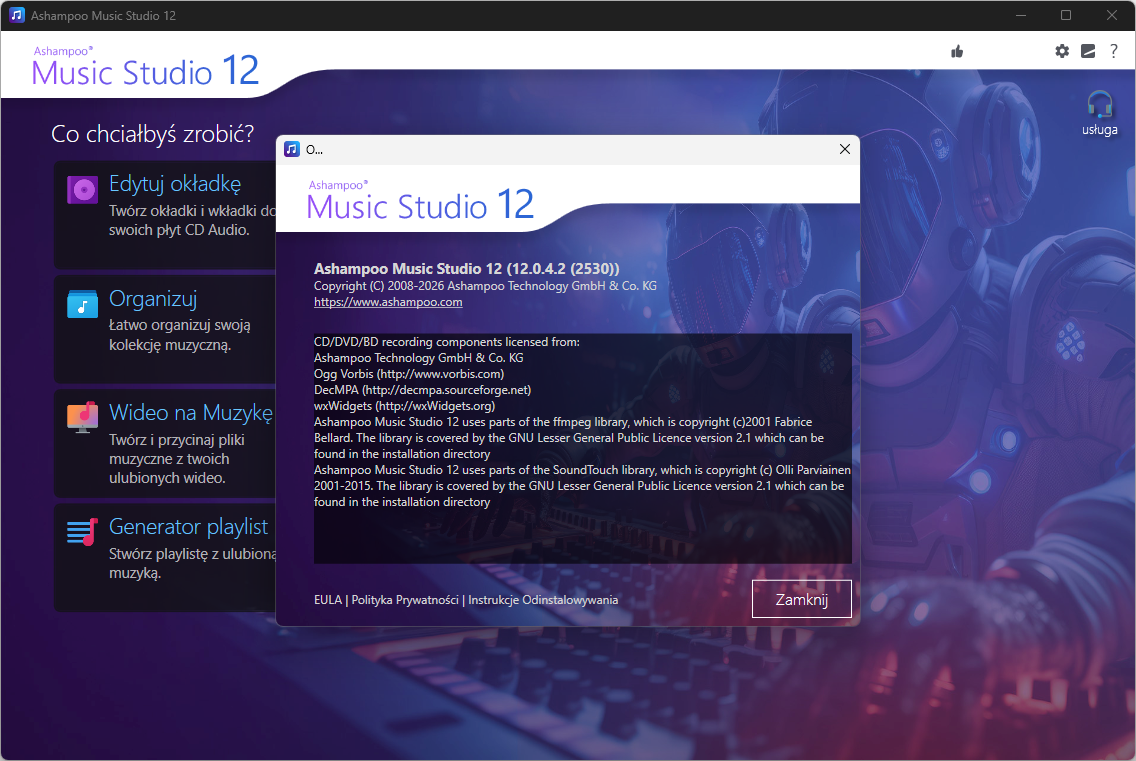Close the About dialog with X
1136x761 pixels.
845,149
